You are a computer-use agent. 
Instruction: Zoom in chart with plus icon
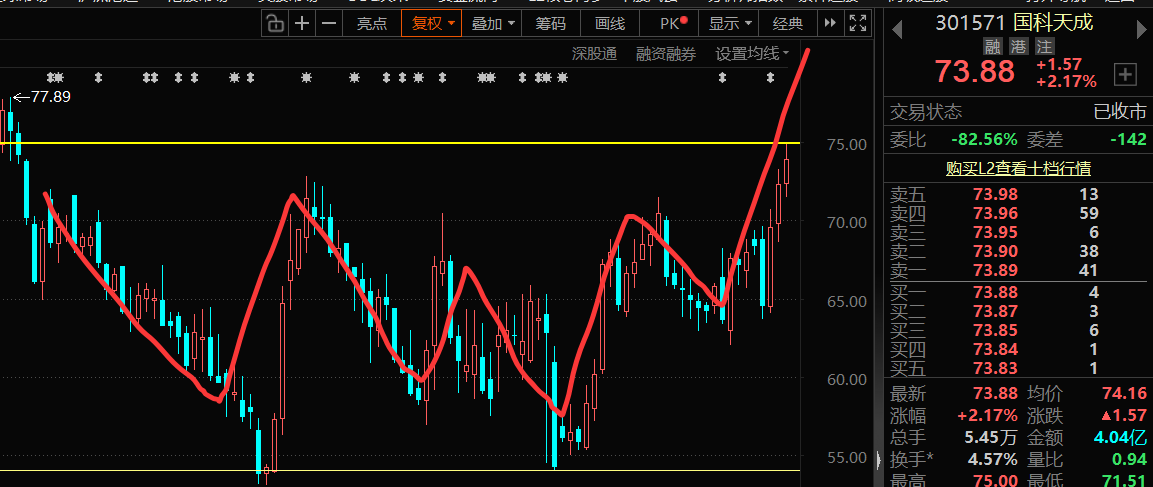[x=301, y=24]
